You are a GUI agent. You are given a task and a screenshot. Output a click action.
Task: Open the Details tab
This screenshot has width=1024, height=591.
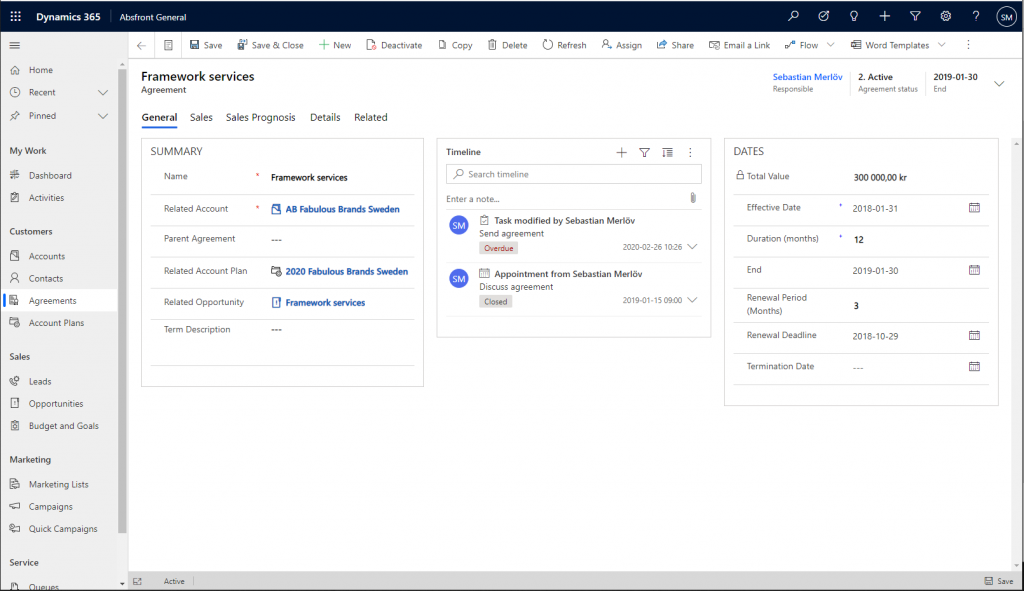325,118
